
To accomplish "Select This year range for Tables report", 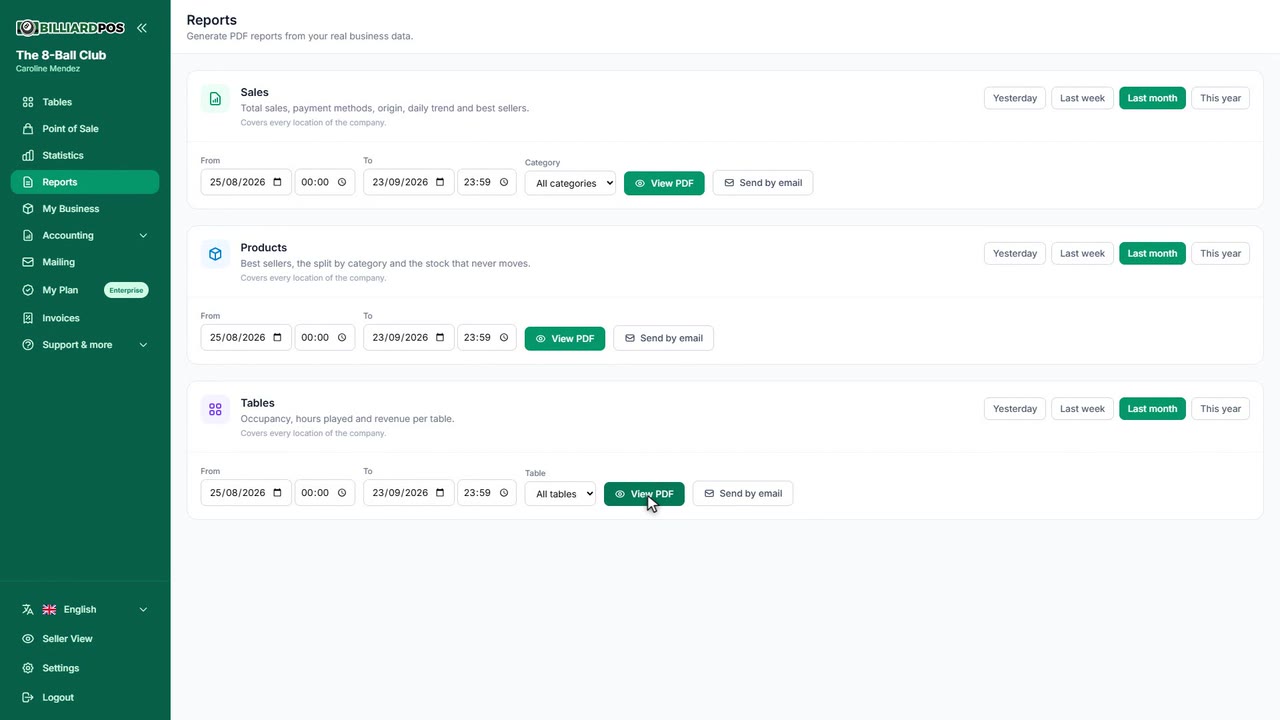I will 1220,408.
